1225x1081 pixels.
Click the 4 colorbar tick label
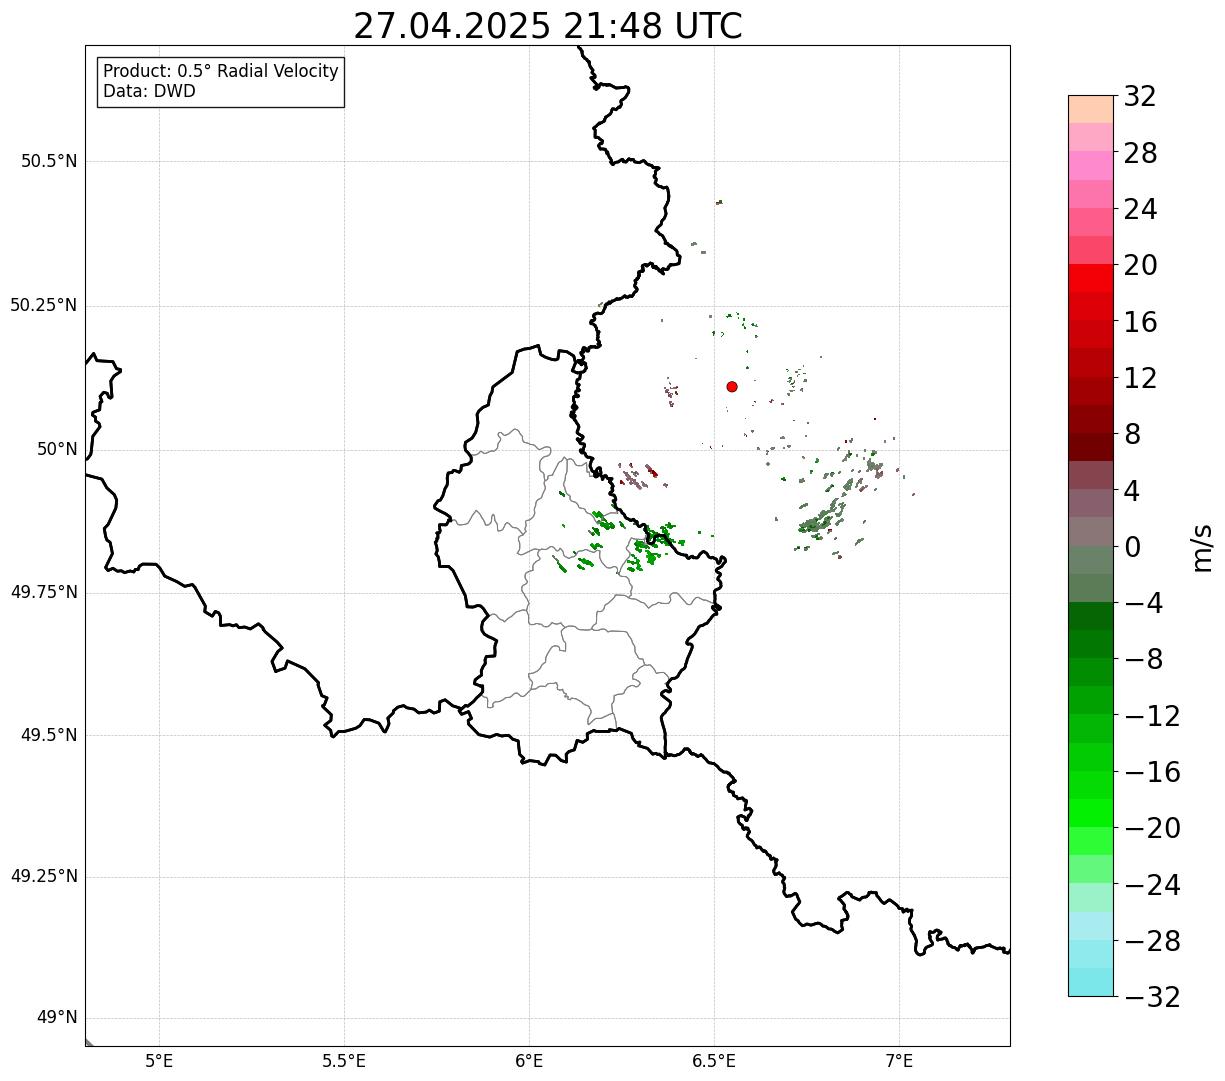click(x=1132, y=491)
